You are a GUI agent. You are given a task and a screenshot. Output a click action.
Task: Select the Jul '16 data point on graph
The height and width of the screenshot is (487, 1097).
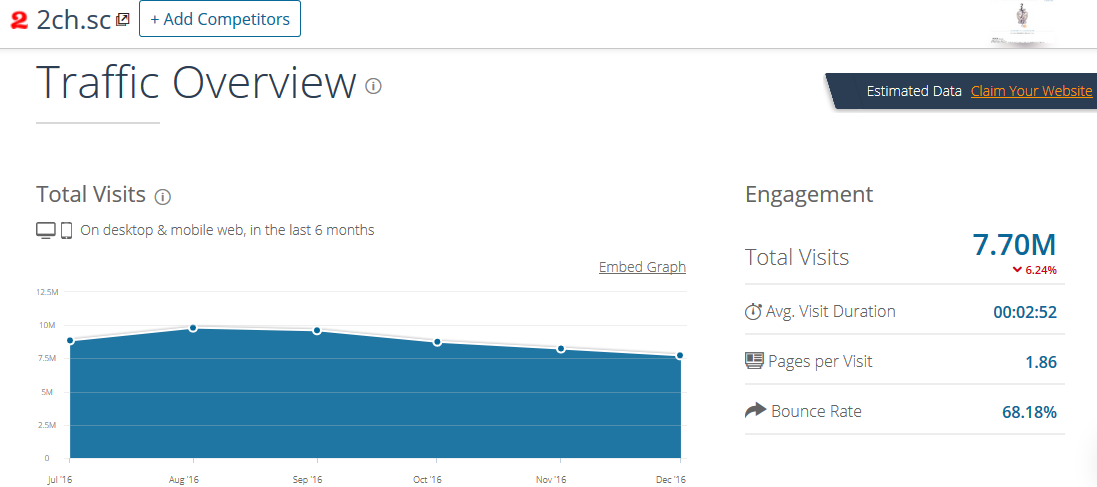(x=70, y=341)
